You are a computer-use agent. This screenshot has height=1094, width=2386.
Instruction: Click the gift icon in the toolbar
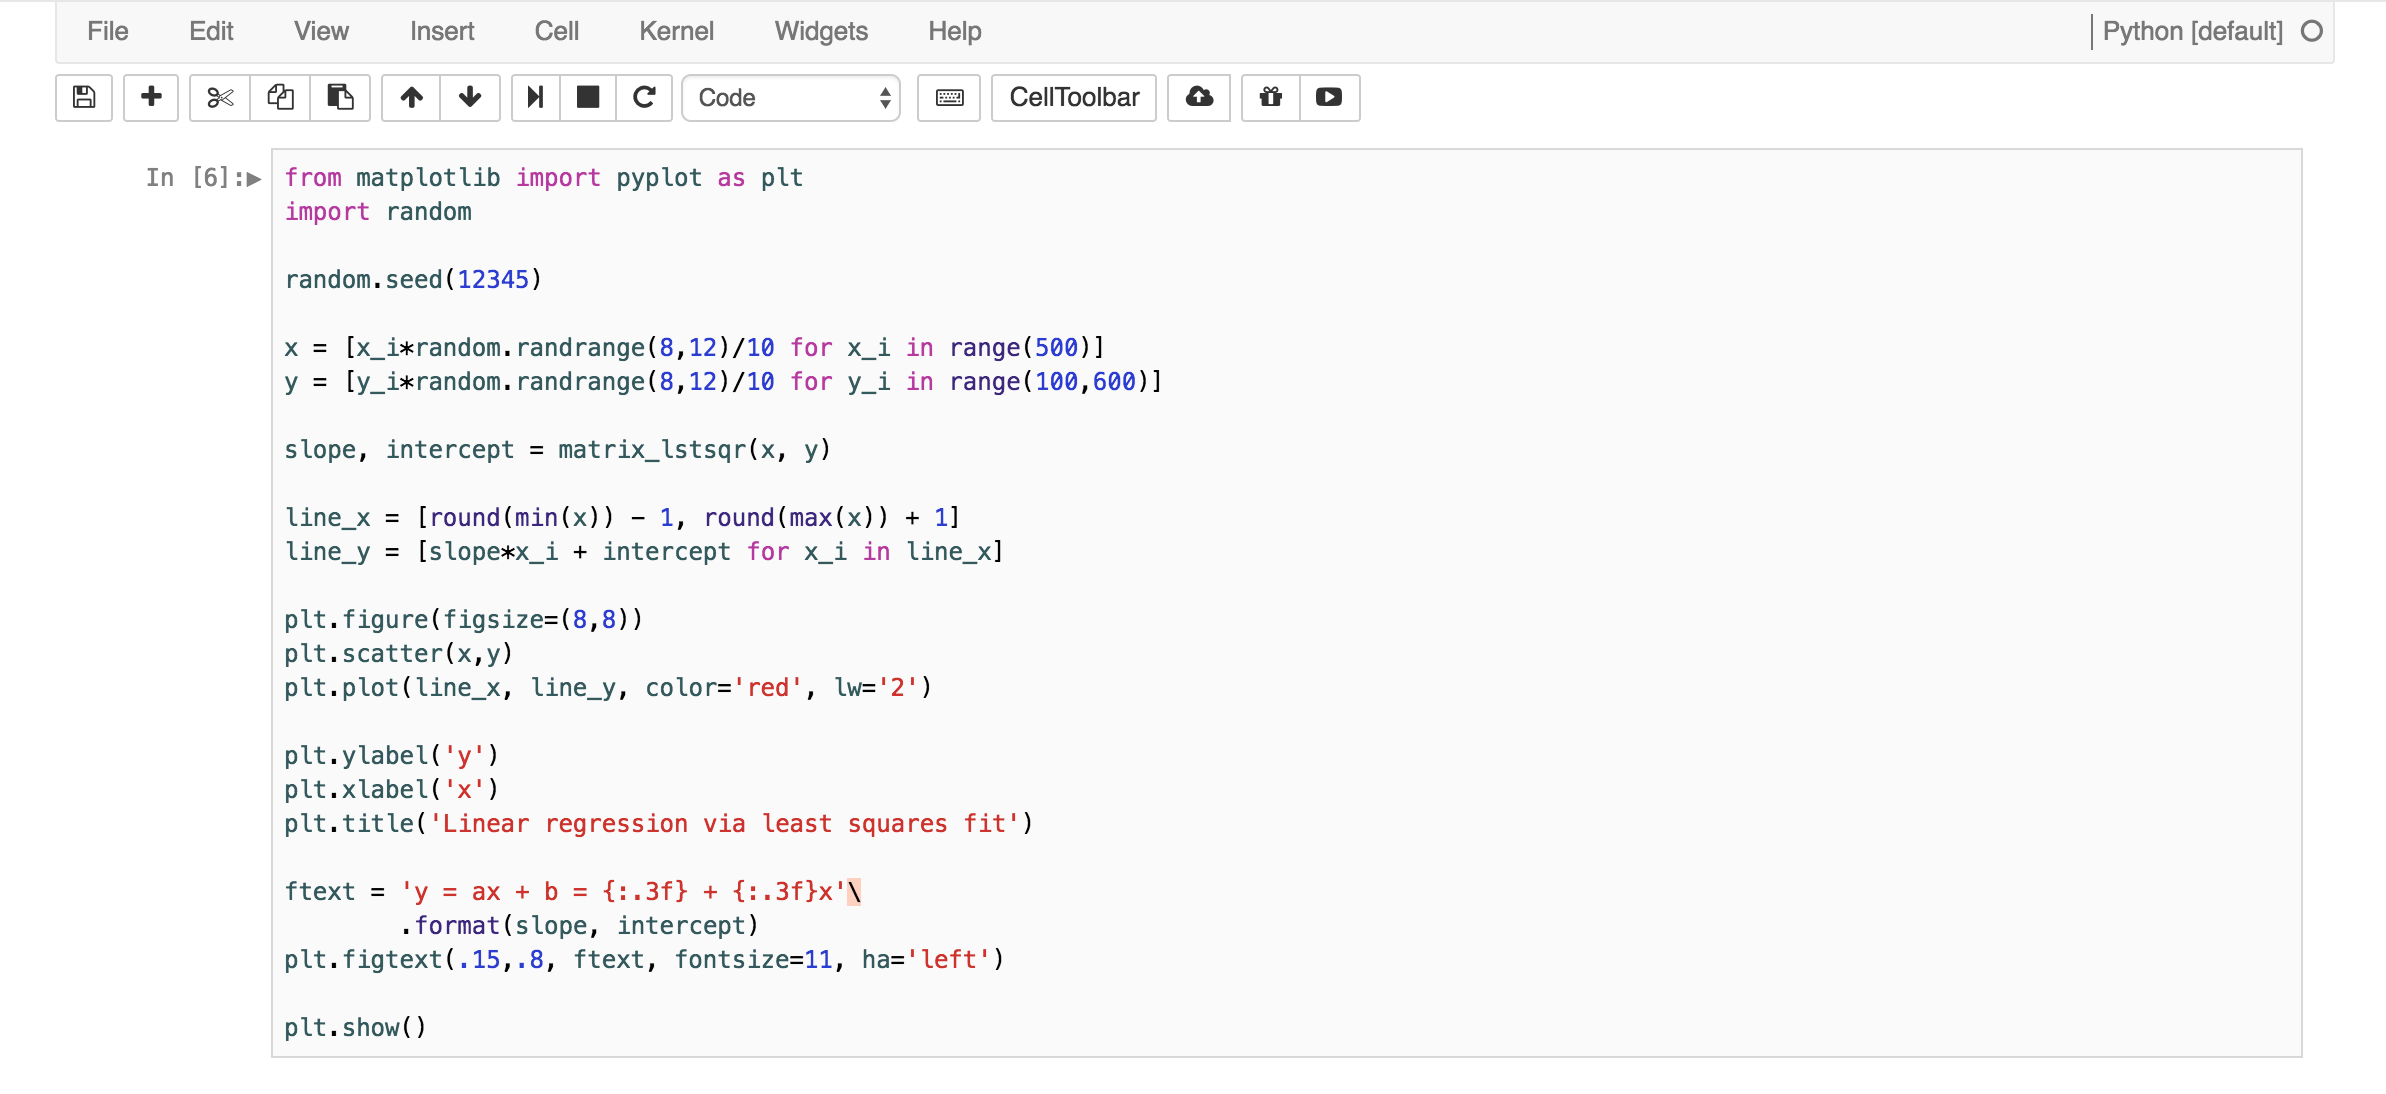pos(1271,97)
